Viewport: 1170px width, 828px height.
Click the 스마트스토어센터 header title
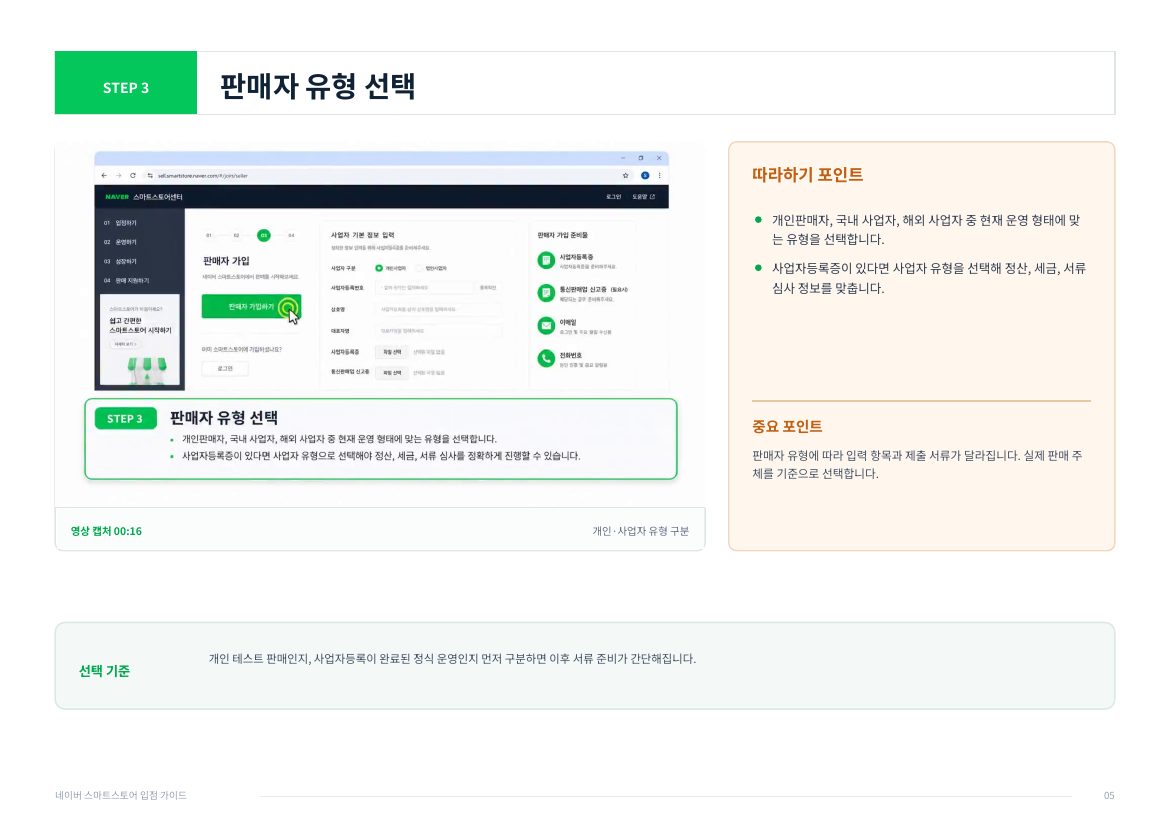click(157, 197)
